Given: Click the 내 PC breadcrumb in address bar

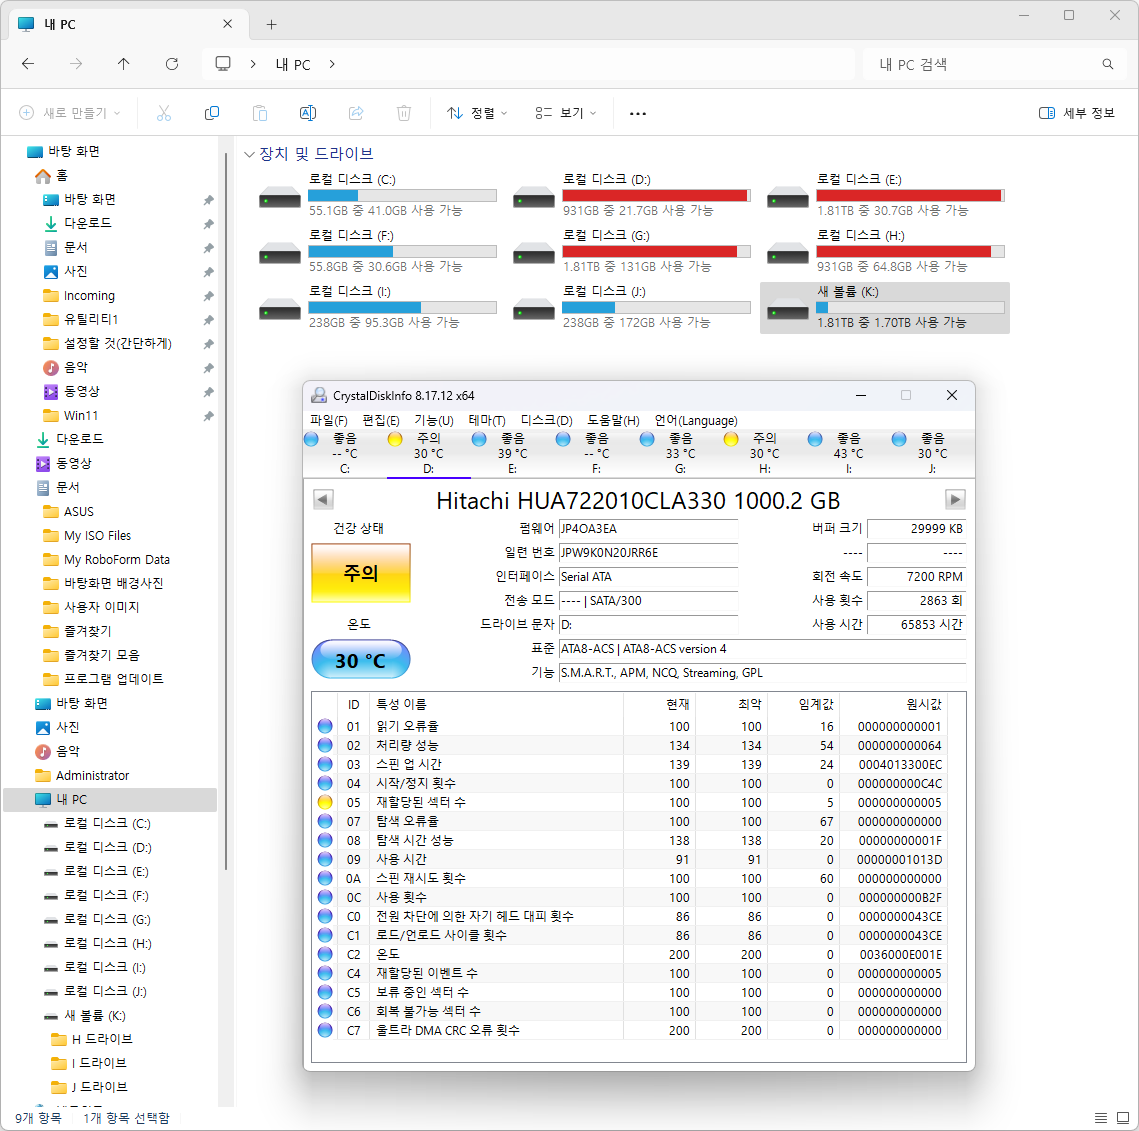Looking at the screenshot, I should (x=293, y=64).
